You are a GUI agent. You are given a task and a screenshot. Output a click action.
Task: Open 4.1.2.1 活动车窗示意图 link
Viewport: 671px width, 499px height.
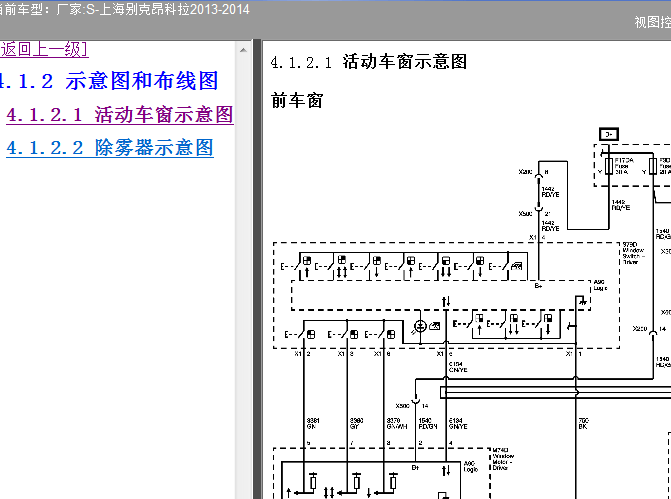click(120, 115)
